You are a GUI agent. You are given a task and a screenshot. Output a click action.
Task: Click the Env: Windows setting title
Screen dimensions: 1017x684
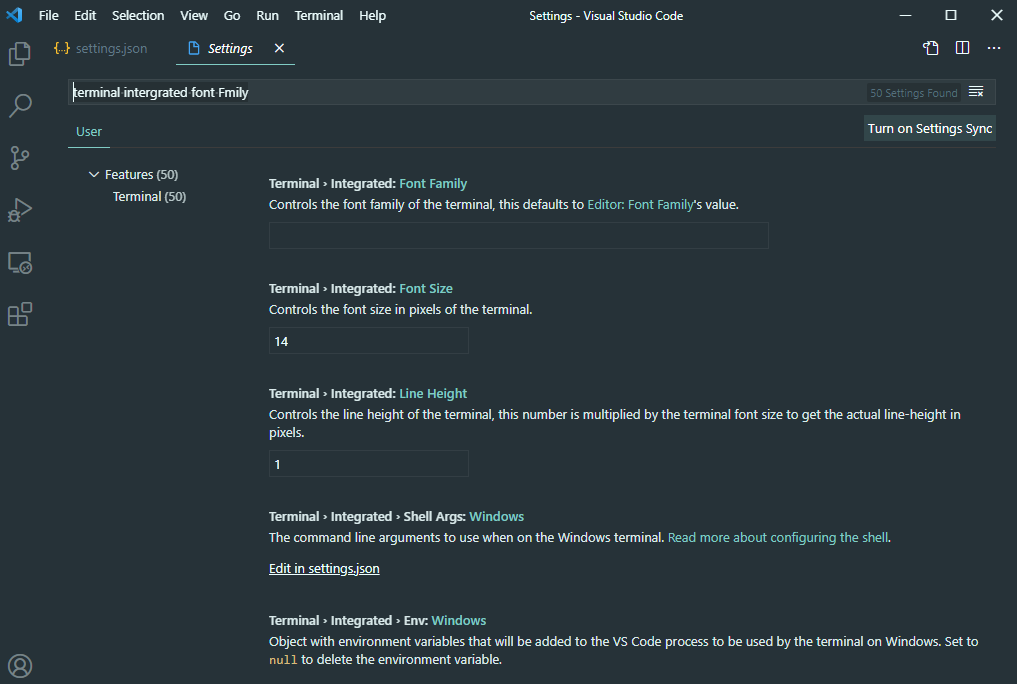click(377, 620)
